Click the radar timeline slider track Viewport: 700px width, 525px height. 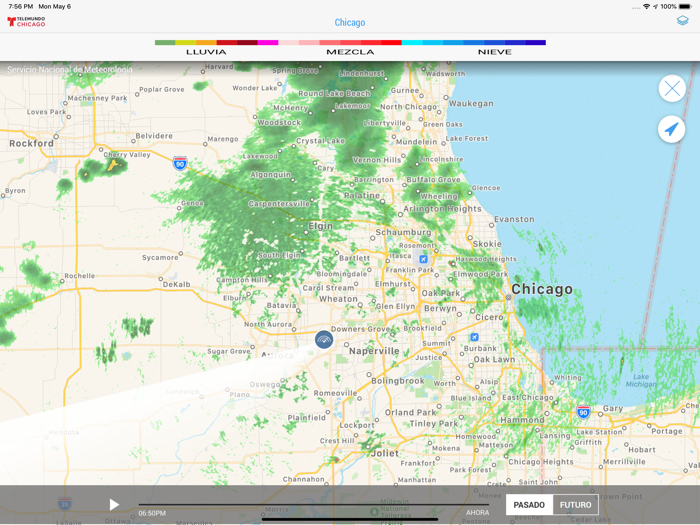point(313,504)
